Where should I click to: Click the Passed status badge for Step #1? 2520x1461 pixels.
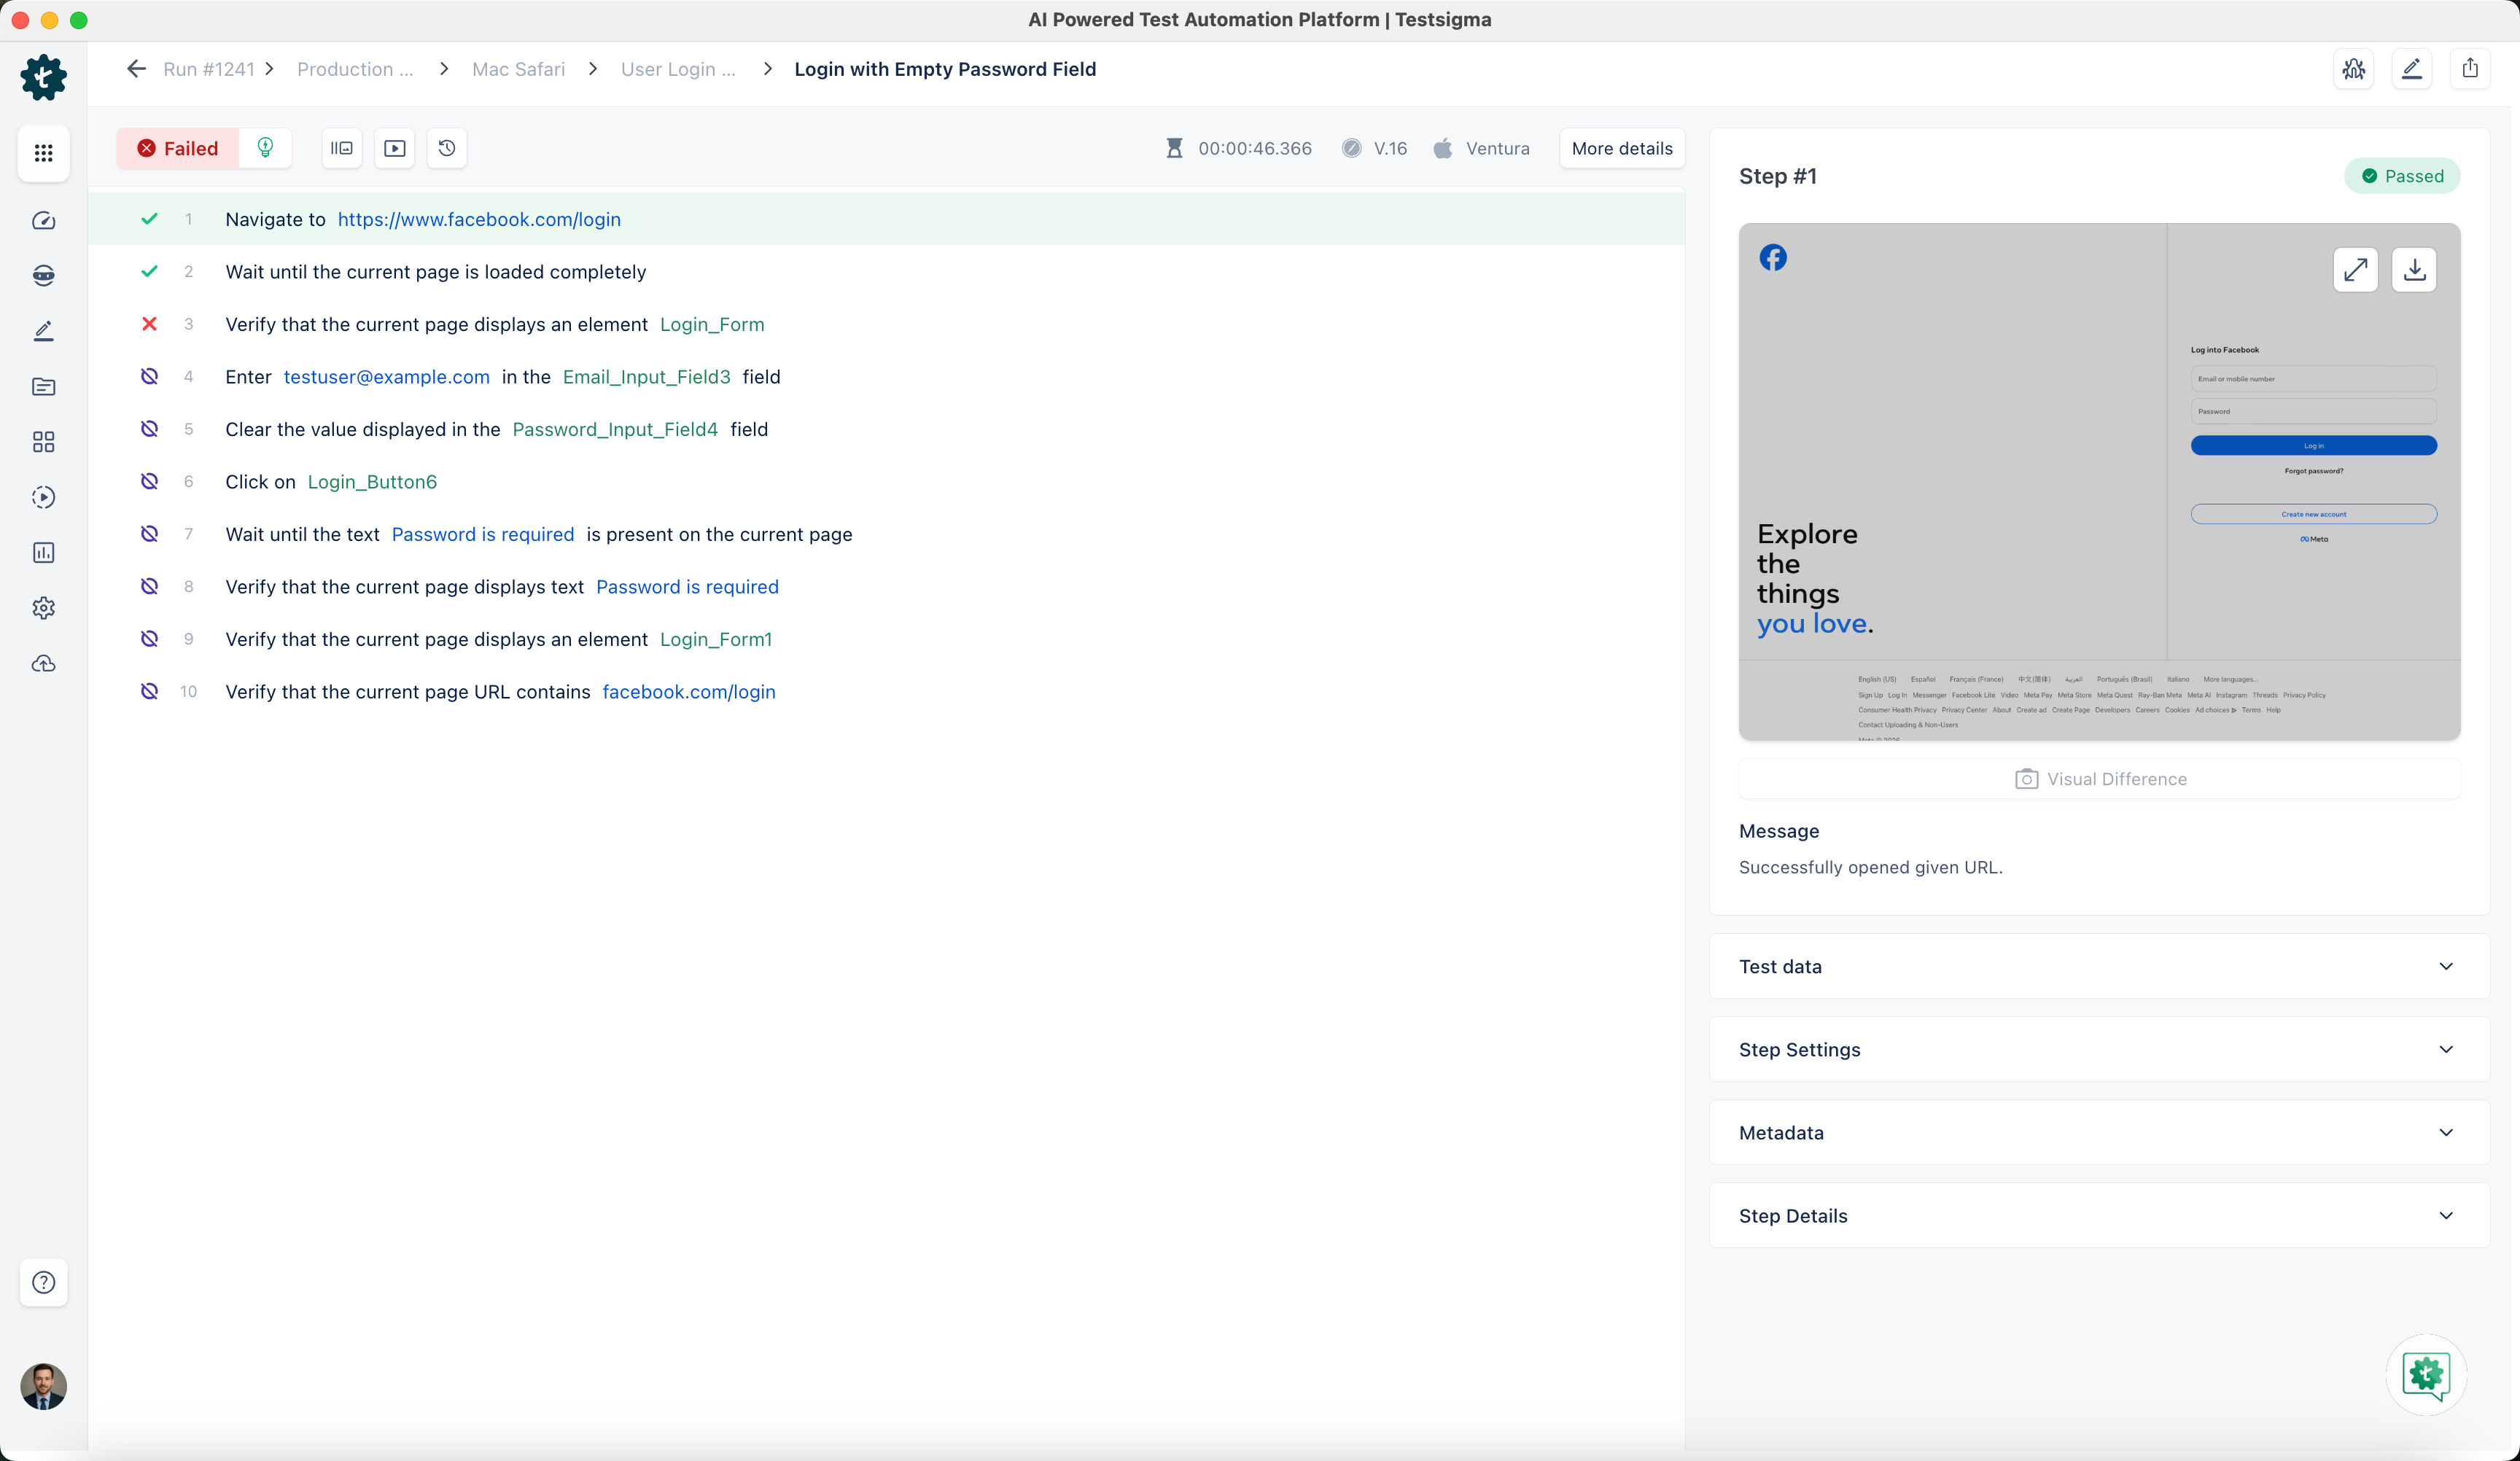coord(2402,176)
